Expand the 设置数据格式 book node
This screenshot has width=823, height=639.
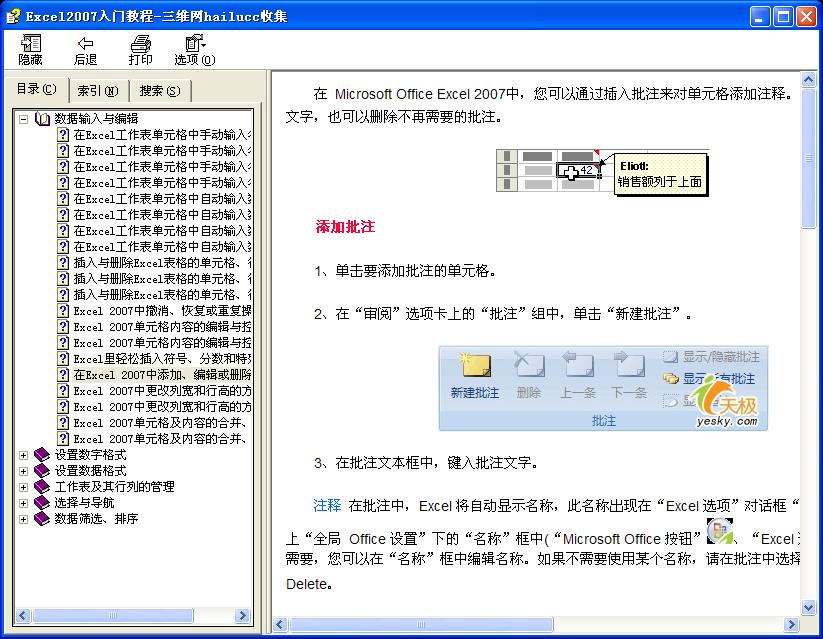click(24, 471)
